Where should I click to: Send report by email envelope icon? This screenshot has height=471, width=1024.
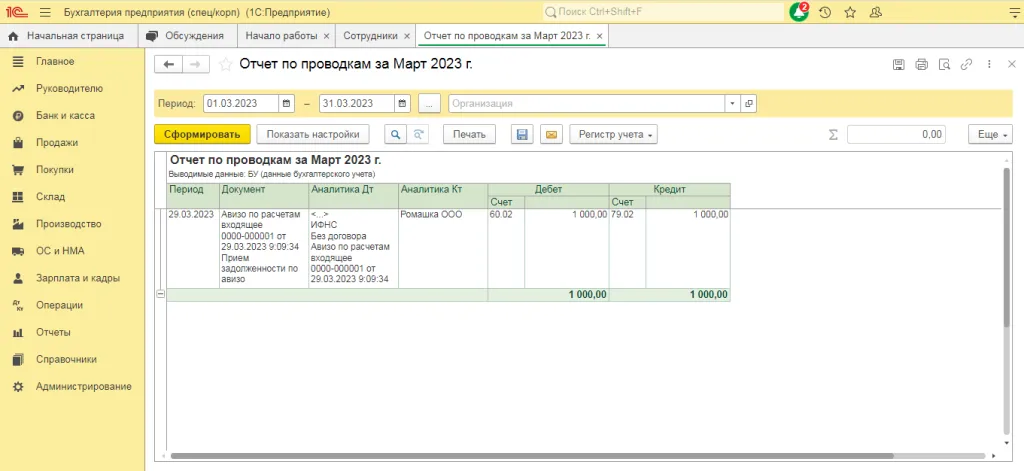[550, 134]
